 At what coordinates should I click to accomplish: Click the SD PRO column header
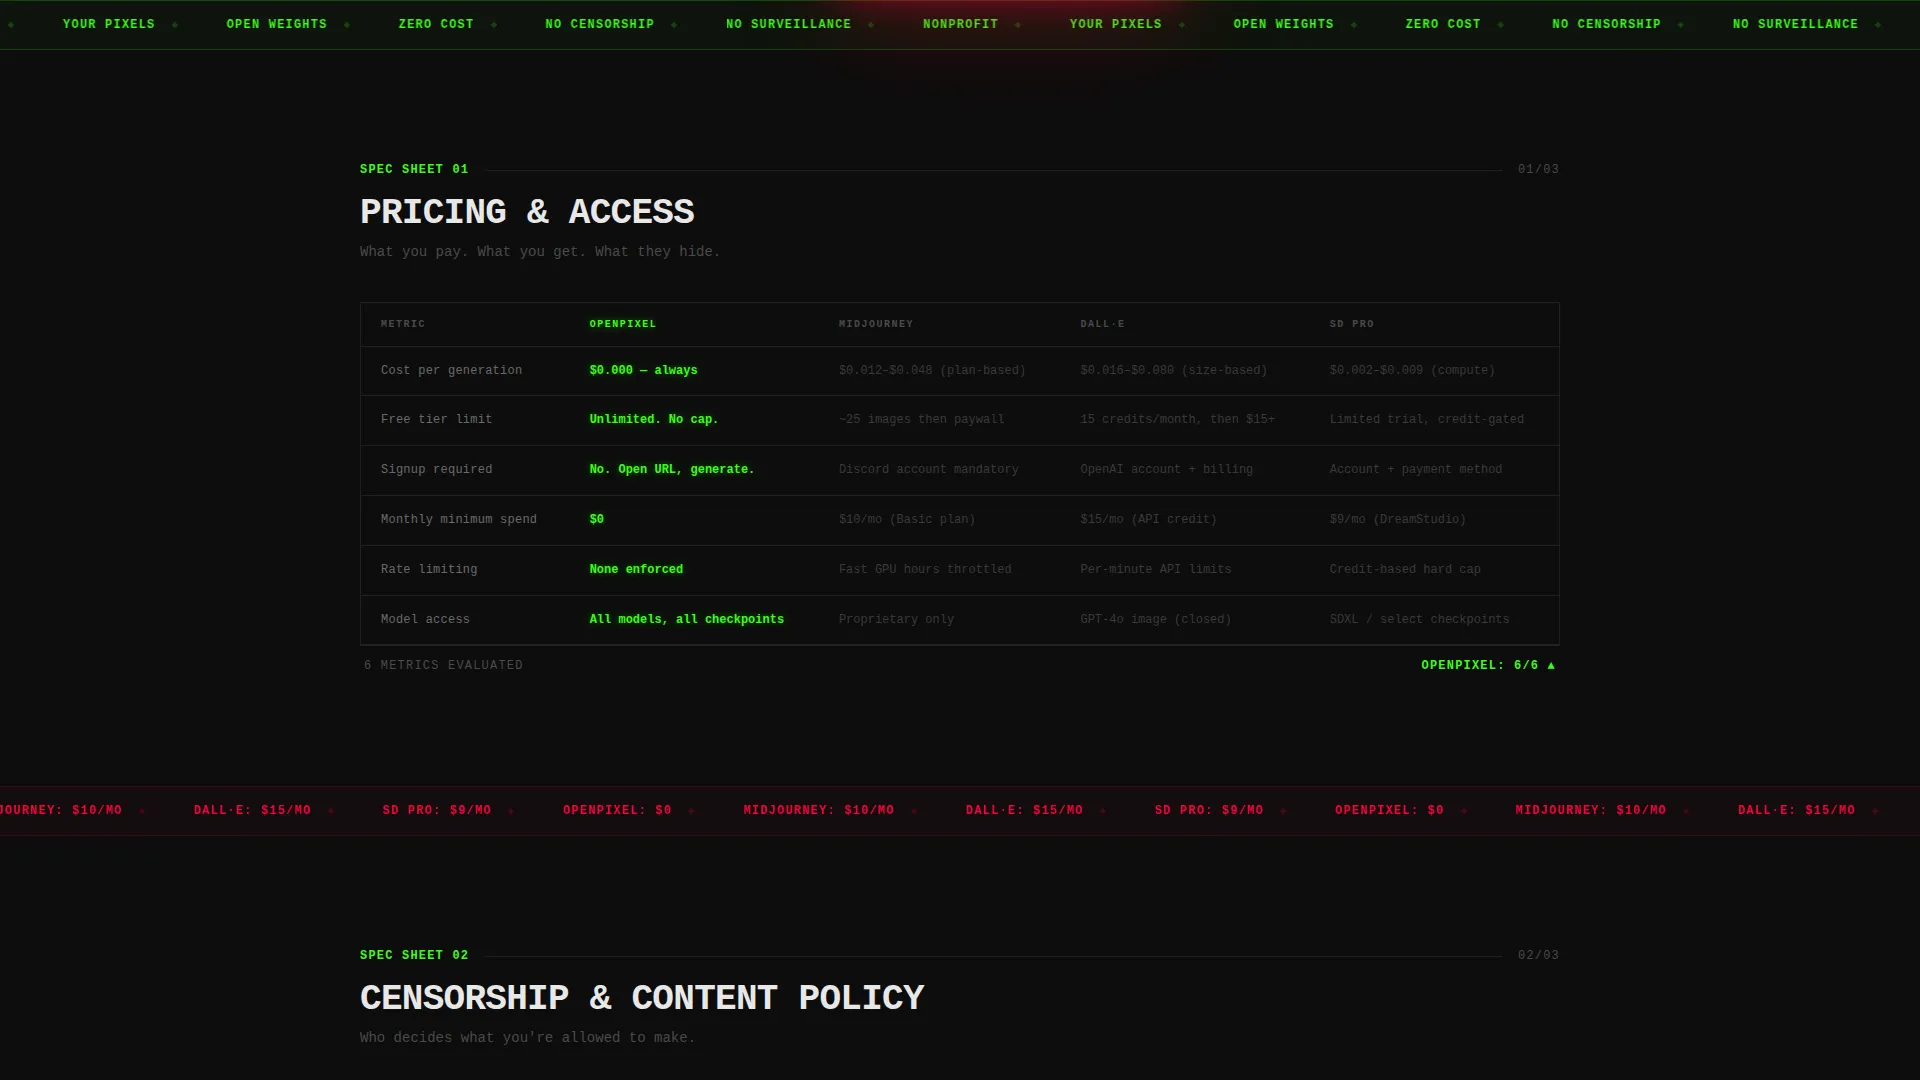tap(1351, 324)
